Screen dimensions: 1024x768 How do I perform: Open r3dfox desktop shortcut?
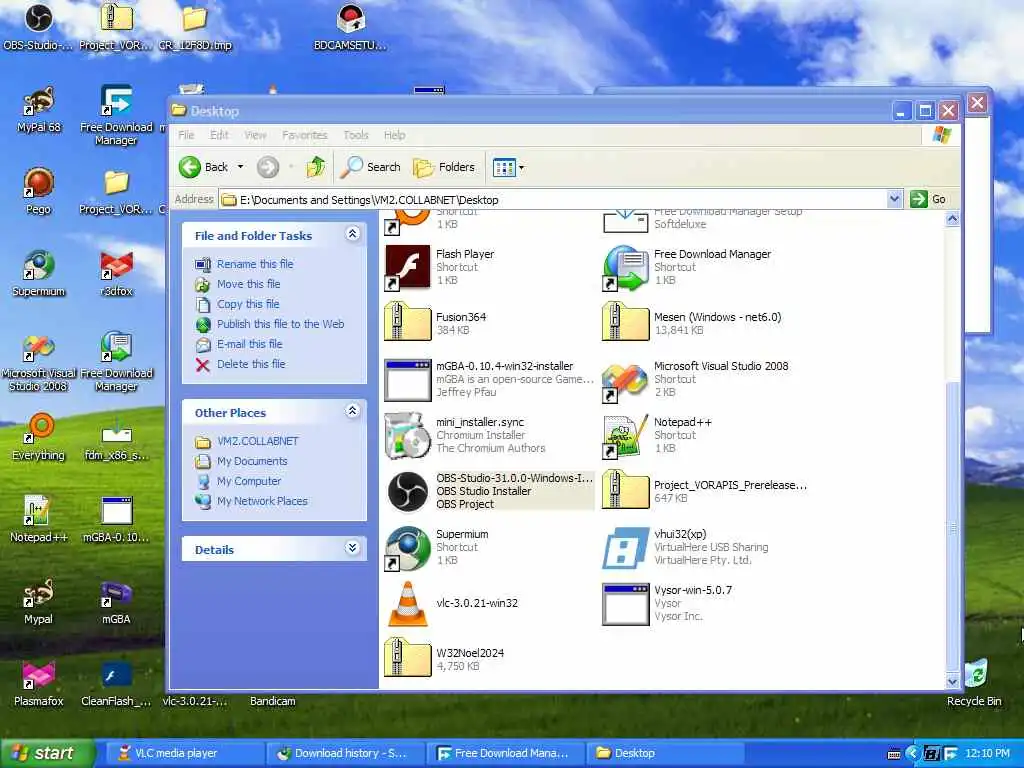pyautogui.click(x=116, y=273)
